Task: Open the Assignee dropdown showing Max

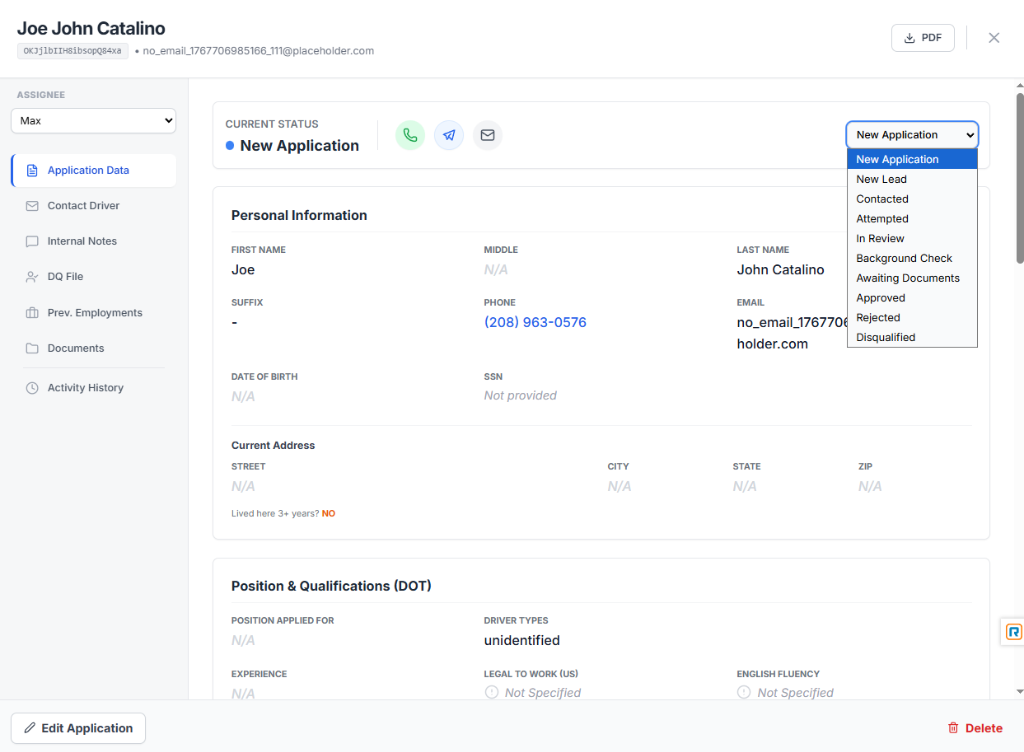Action: tap(93, 120)
